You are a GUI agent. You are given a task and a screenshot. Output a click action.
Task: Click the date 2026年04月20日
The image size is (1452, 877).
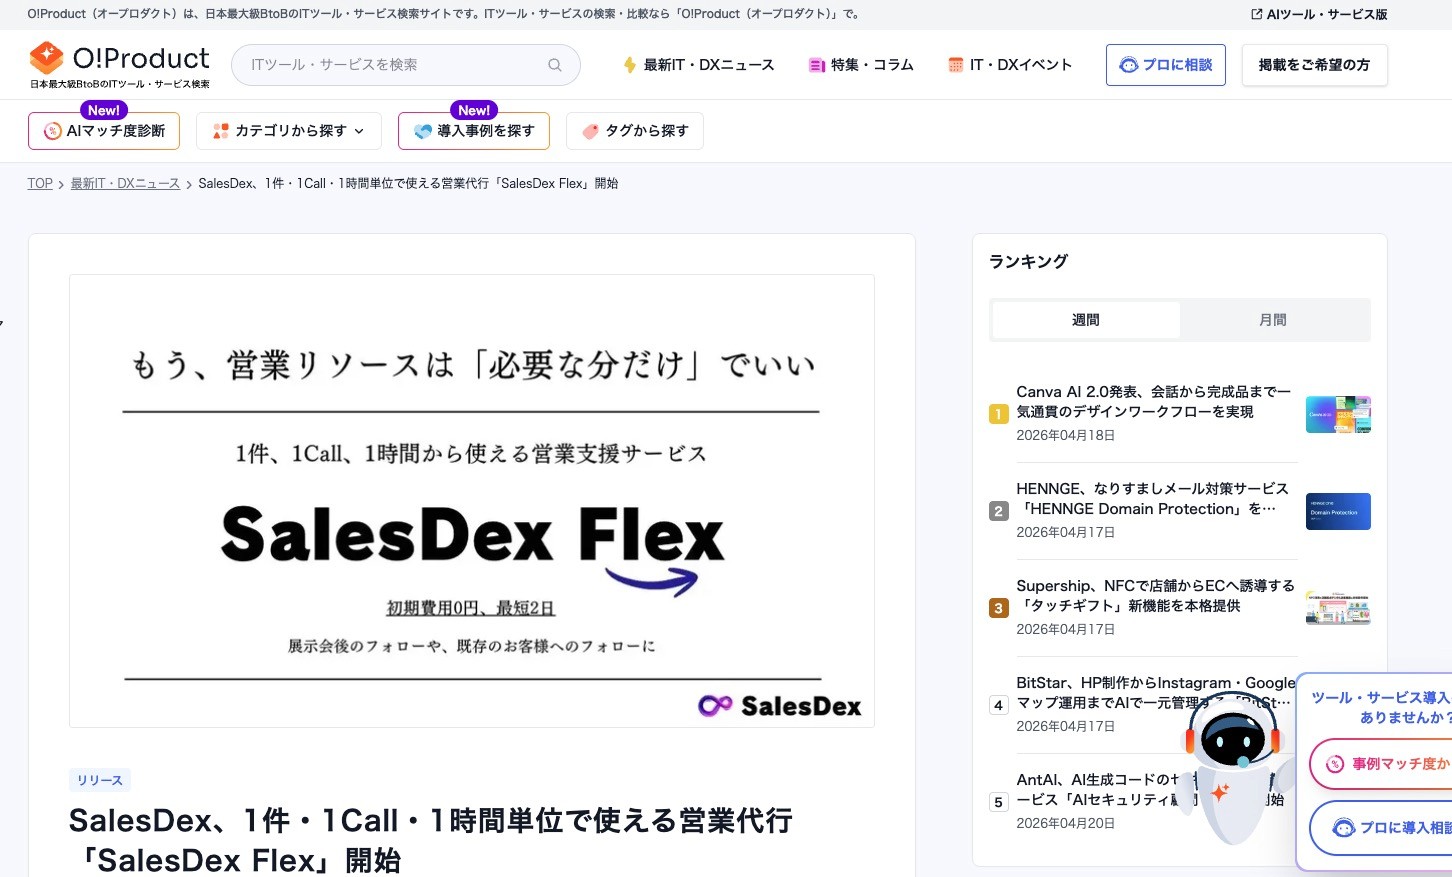(x=1065, y=824)
